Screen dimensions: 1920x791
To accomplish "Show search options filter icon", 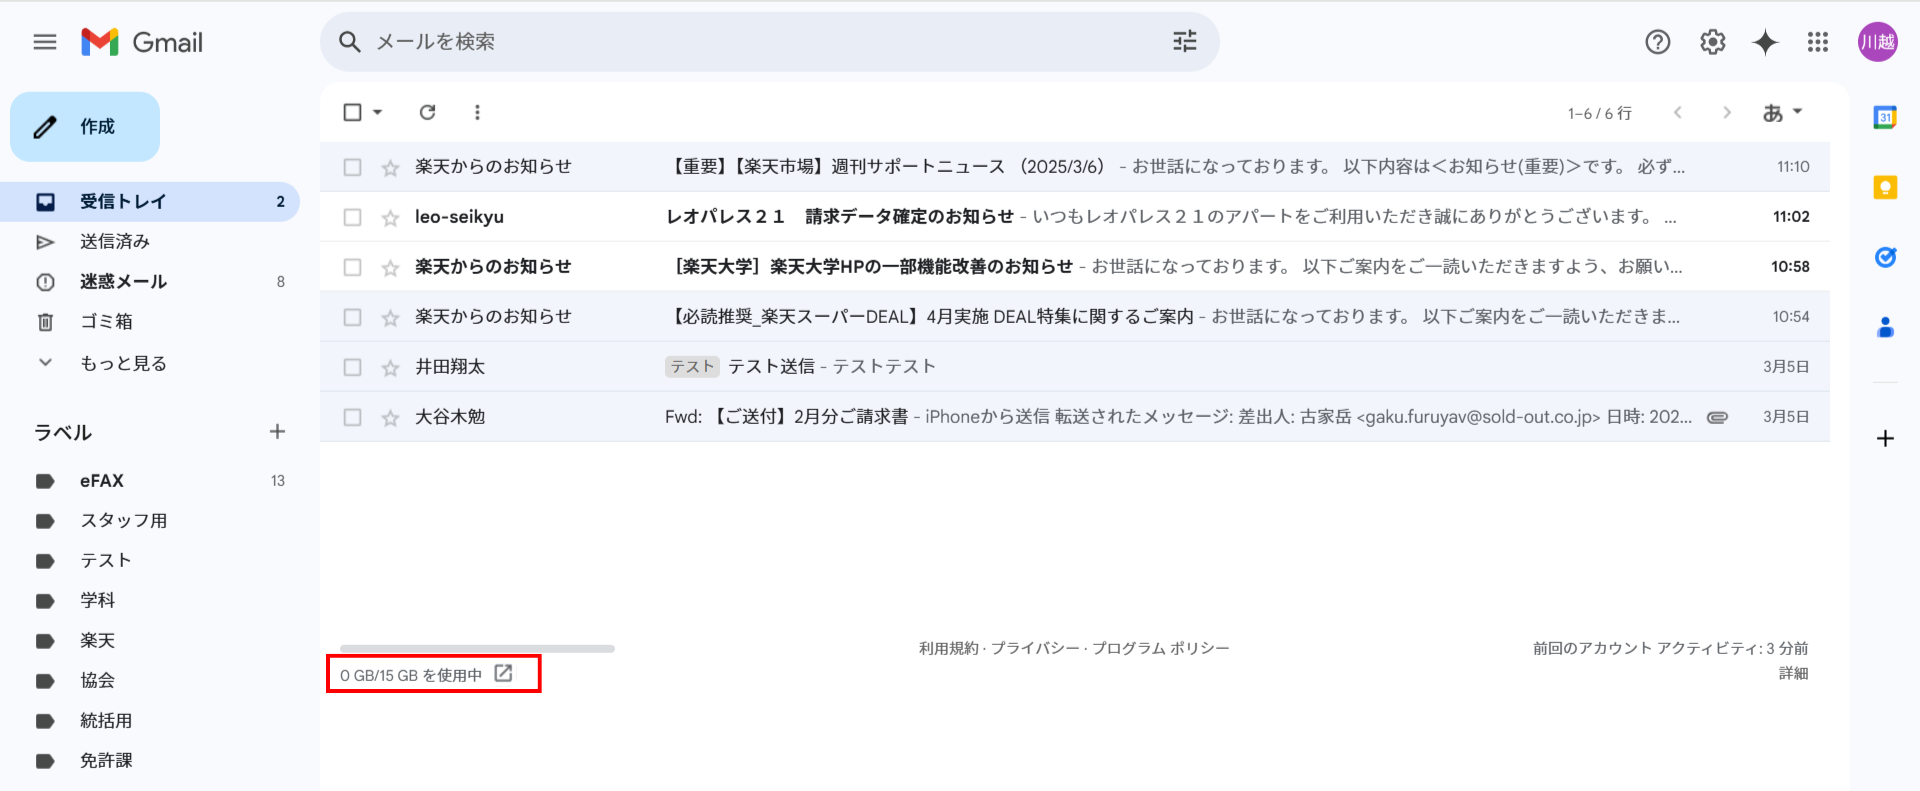I will click(1184, 41).
